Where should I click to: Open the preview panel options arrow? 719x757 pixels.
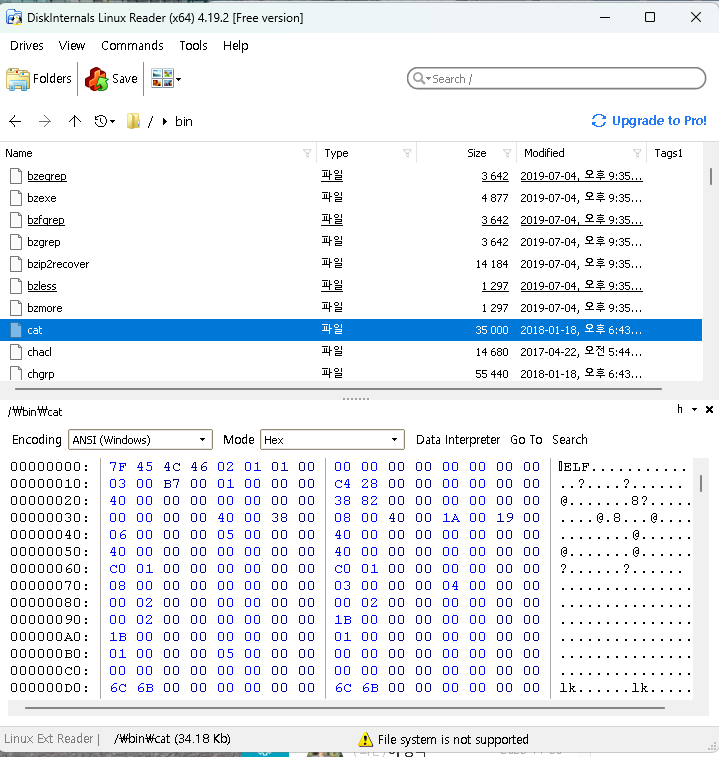tap(694, 409)
